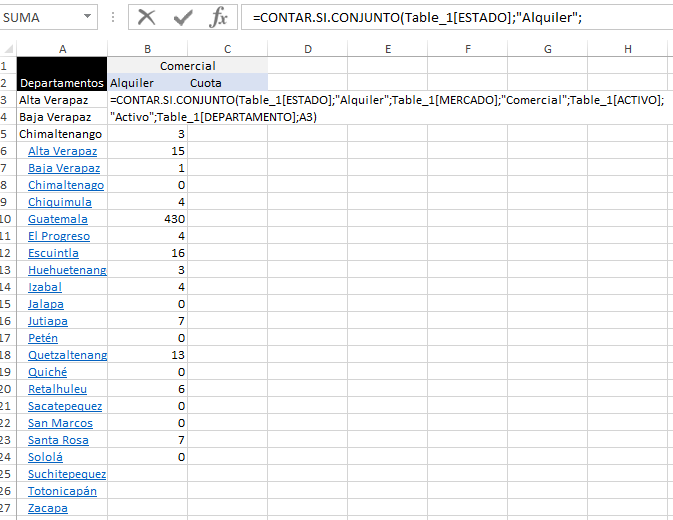Viewport: 673px width, 520px height.
Task: Open the Santa Rosa hyperlink
Action: point(58,440)
